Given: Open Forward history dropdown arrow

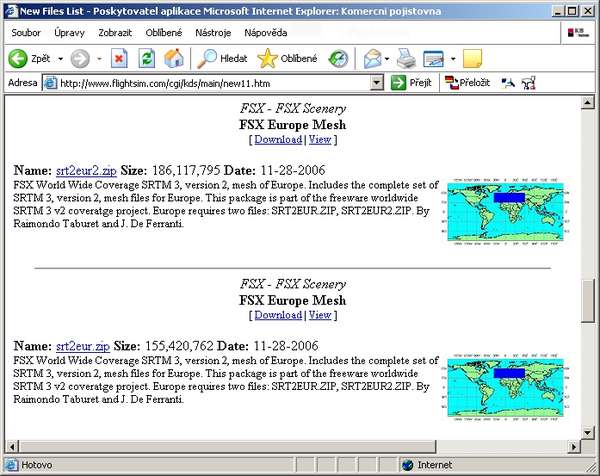Looking at the screenshot, I should [x=99, y=59].
